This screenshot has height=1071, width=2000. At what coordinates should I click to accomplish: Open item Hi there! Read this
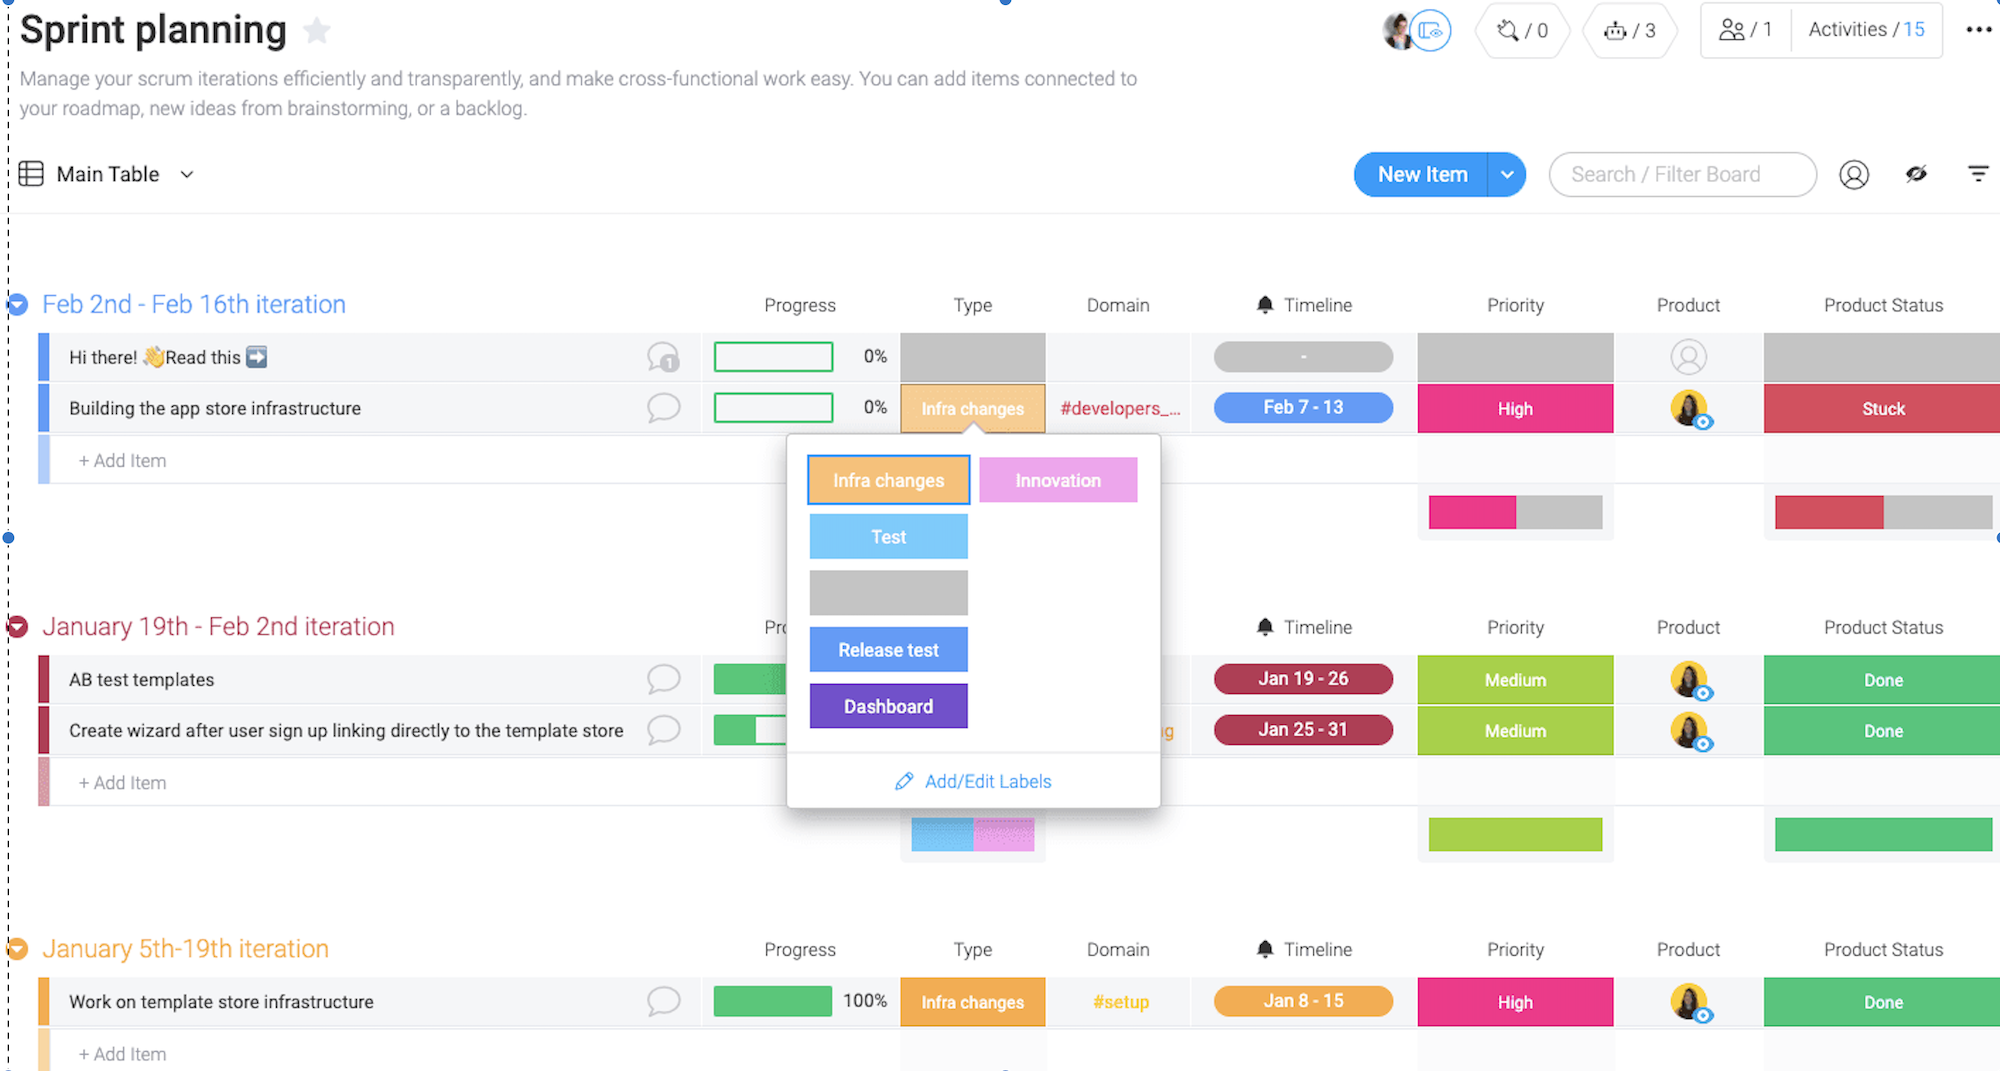(168, 357)
